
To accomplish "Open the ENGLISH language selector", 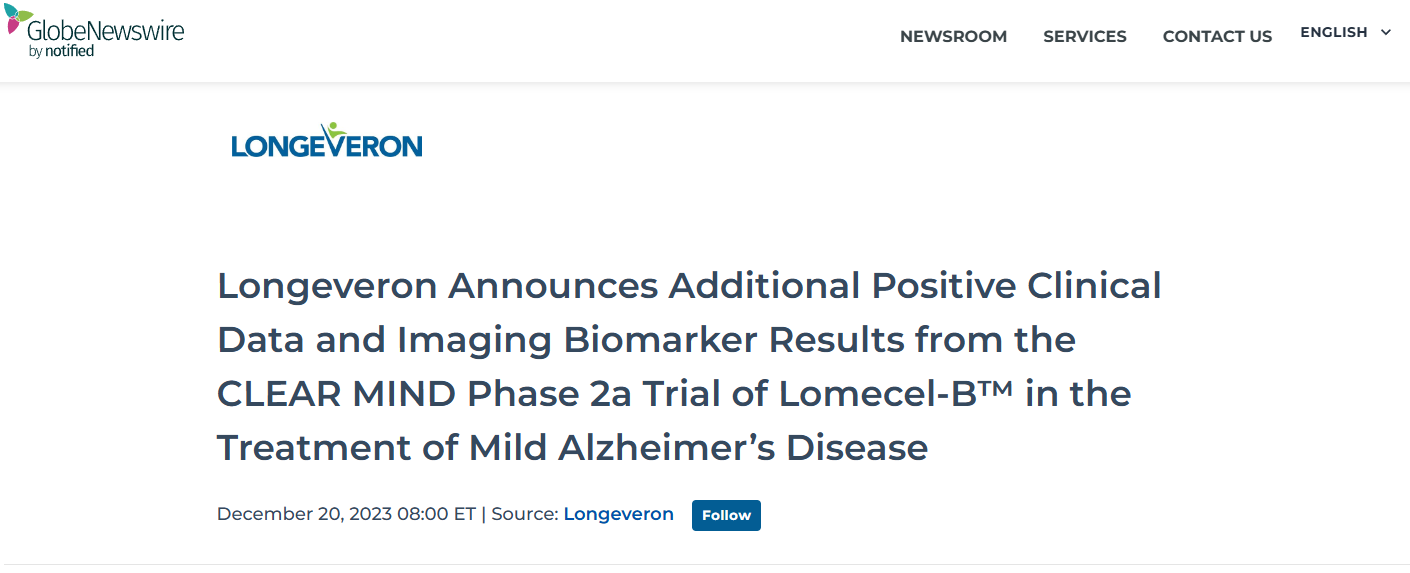I will 1333,33.
